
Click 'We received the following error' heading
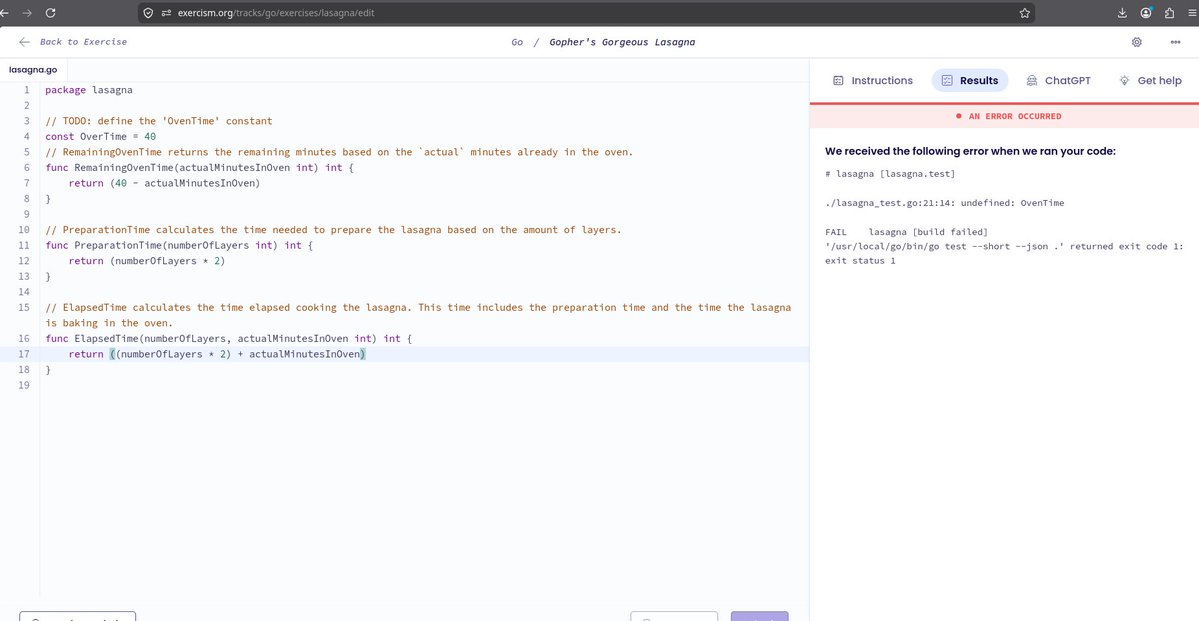point(970,151)
